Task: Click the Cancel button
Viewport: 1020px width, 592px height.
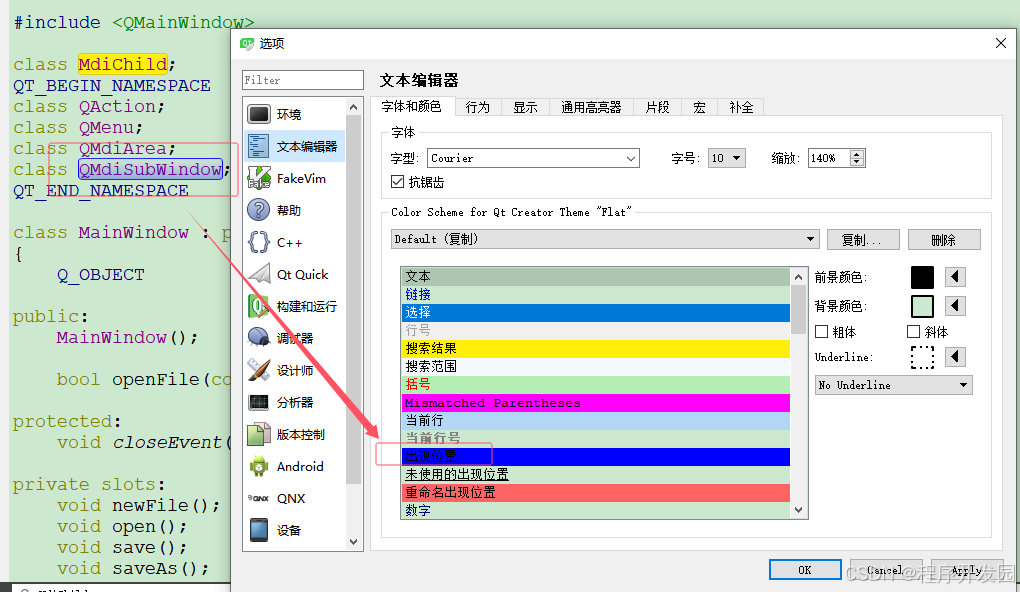Action: point(885,570)
